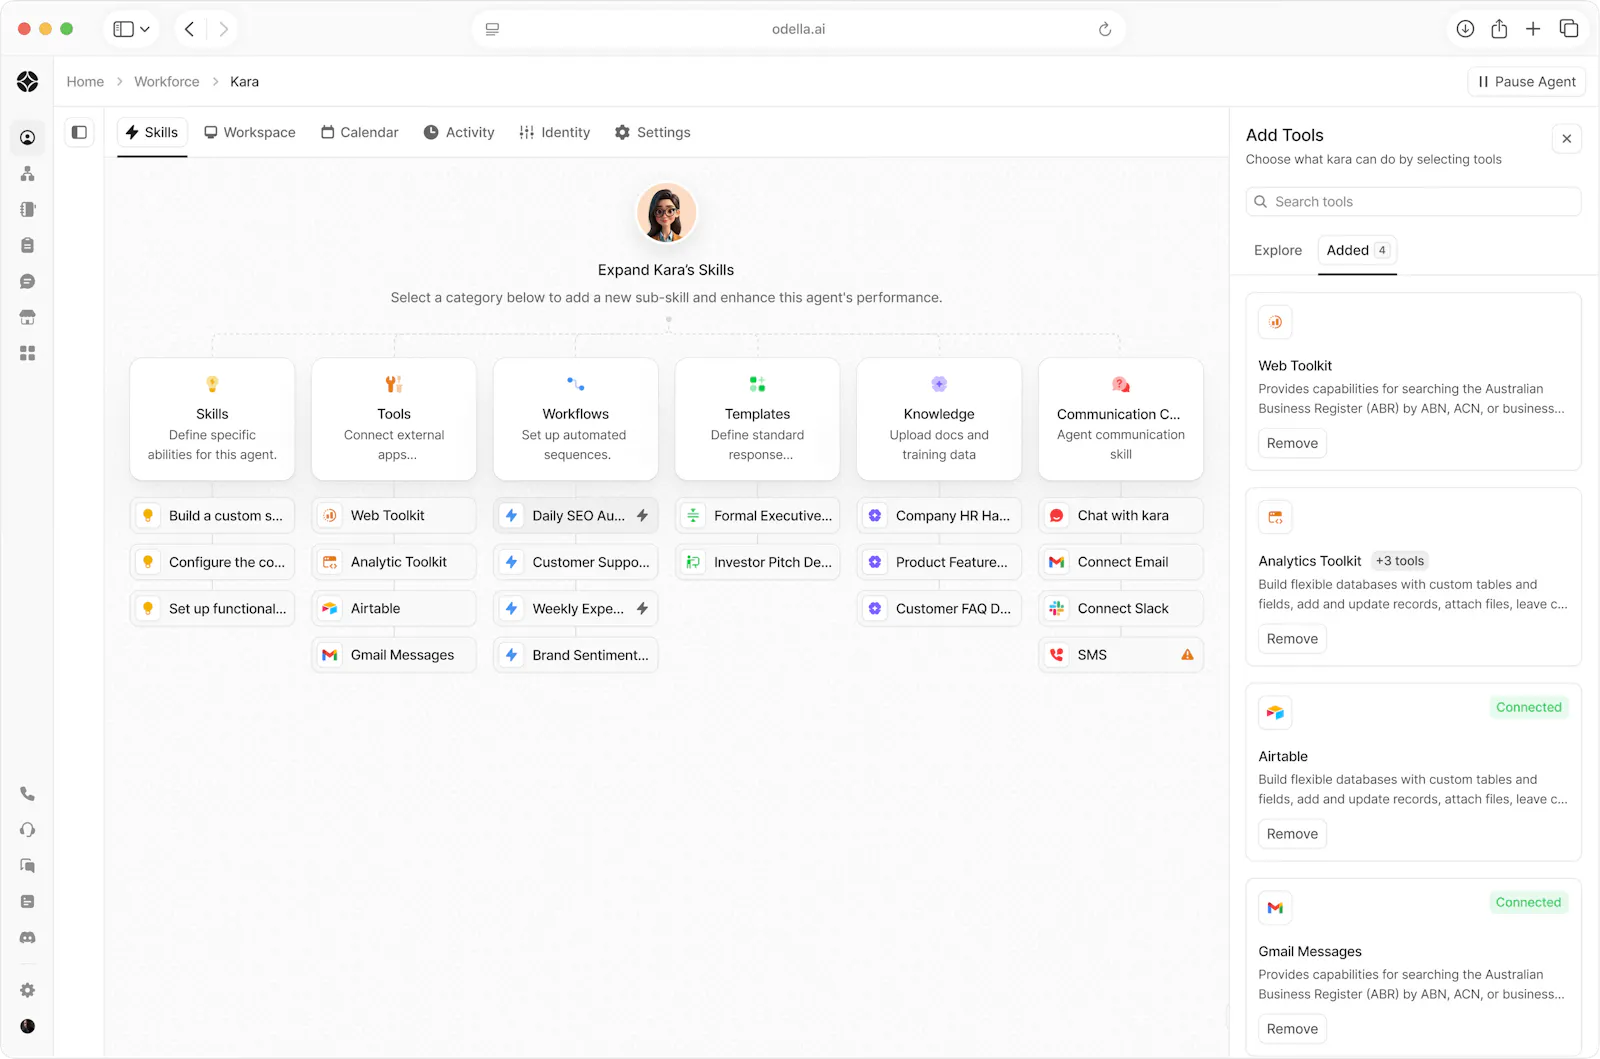Switch to Explore tab in Add Tools

click(1278, 251)
